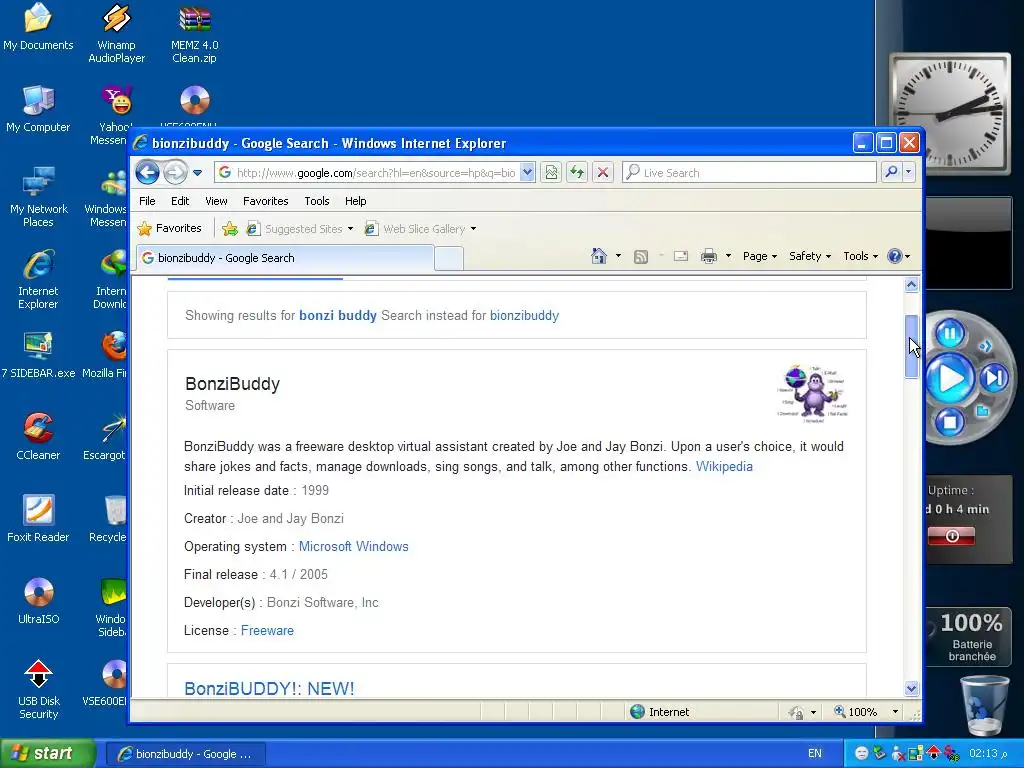
Task: Click the Live Search magnifier button
Action: pos(891,172)
